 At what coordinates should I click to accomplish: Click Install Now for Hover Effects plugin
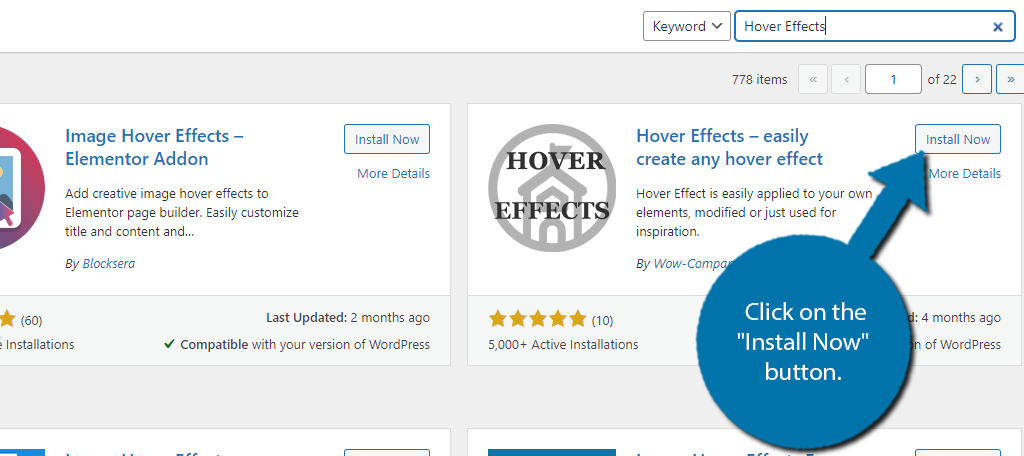[x=957, y=139]
